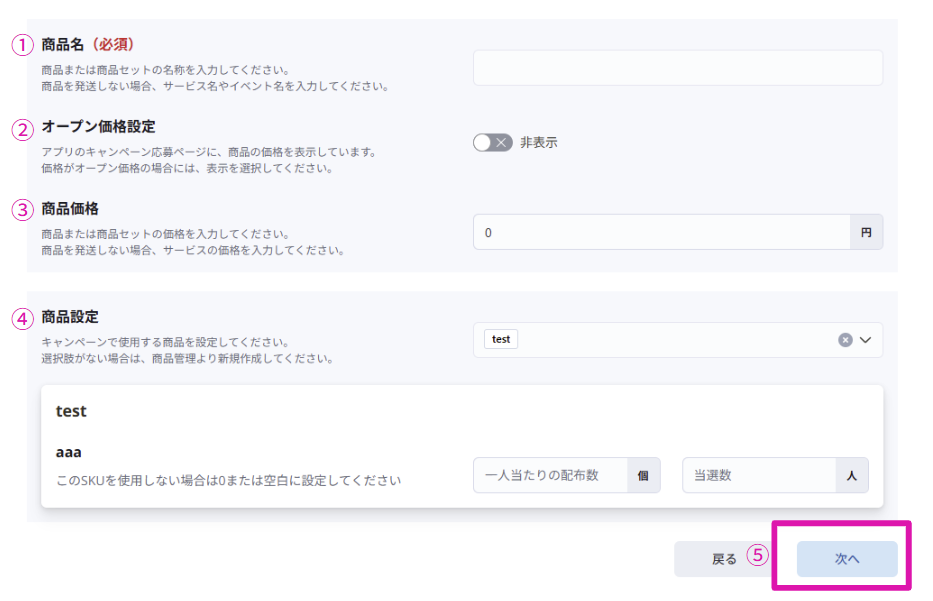Screen dimensions: 933x601
Task: Expand the 商品設定 dropdown chevron
Action: pyautogui.click(x=866, y=340)
